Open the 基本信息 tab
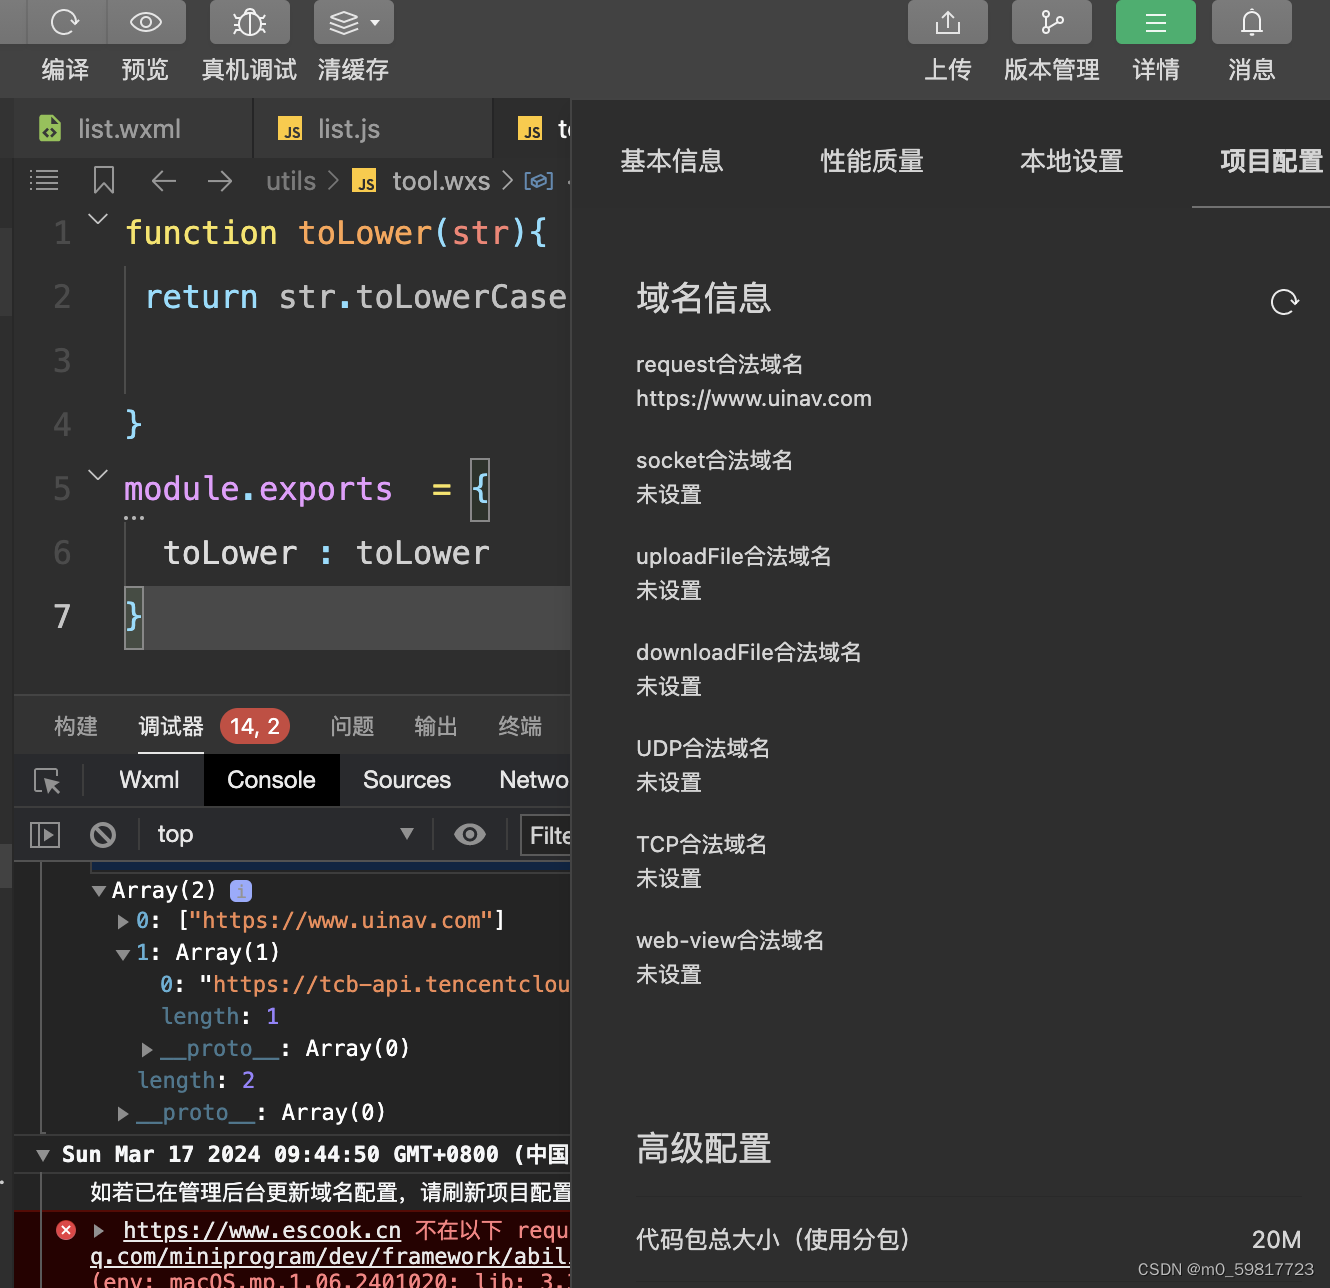 click(x=672, y=161)
